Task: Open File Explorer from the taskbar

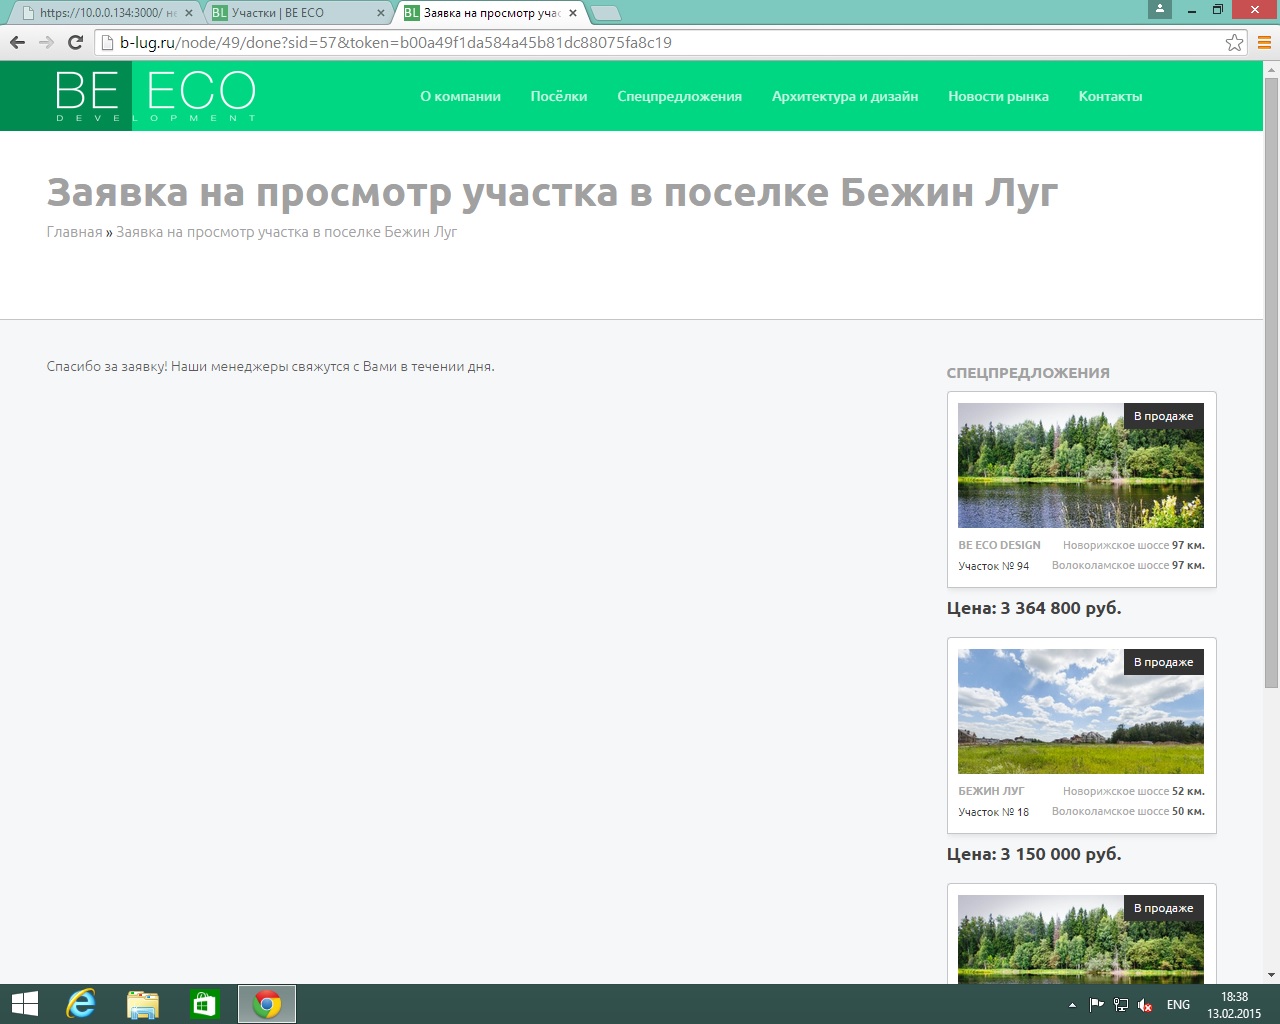Action: pos(143,1004)
